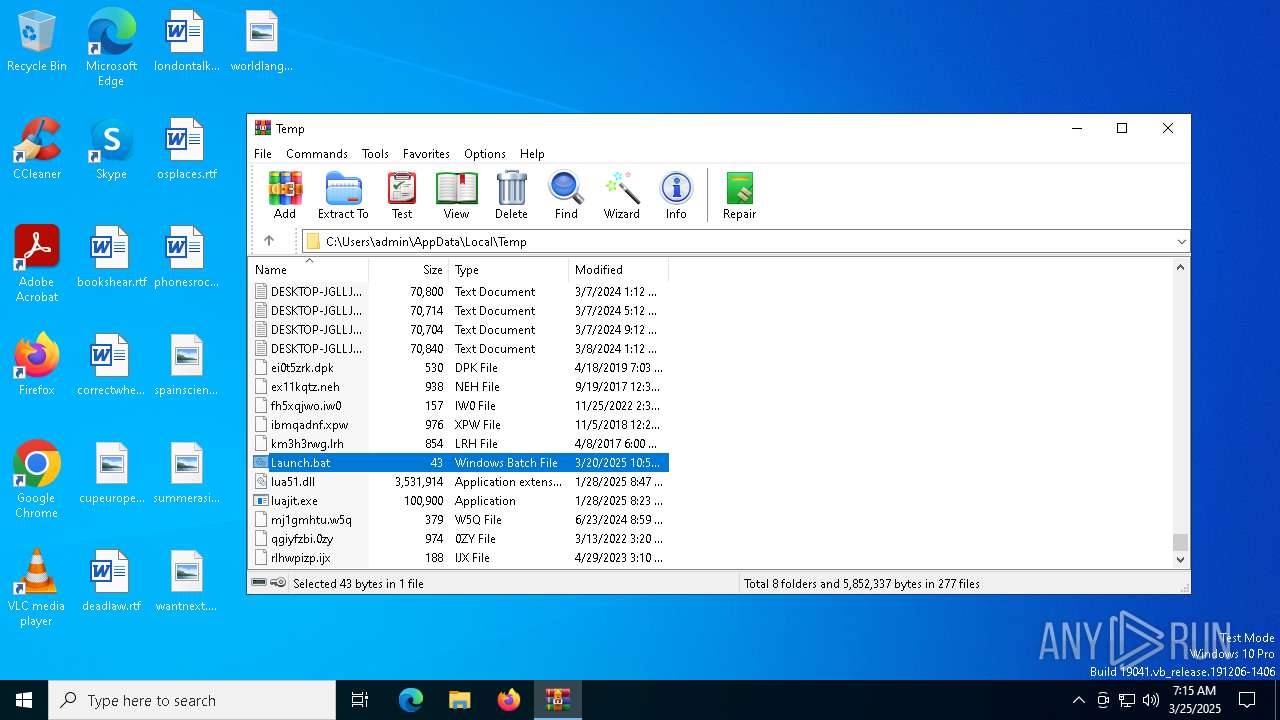
Task: Open Recycle Bin desktop icon
Action: coord(37,42)
